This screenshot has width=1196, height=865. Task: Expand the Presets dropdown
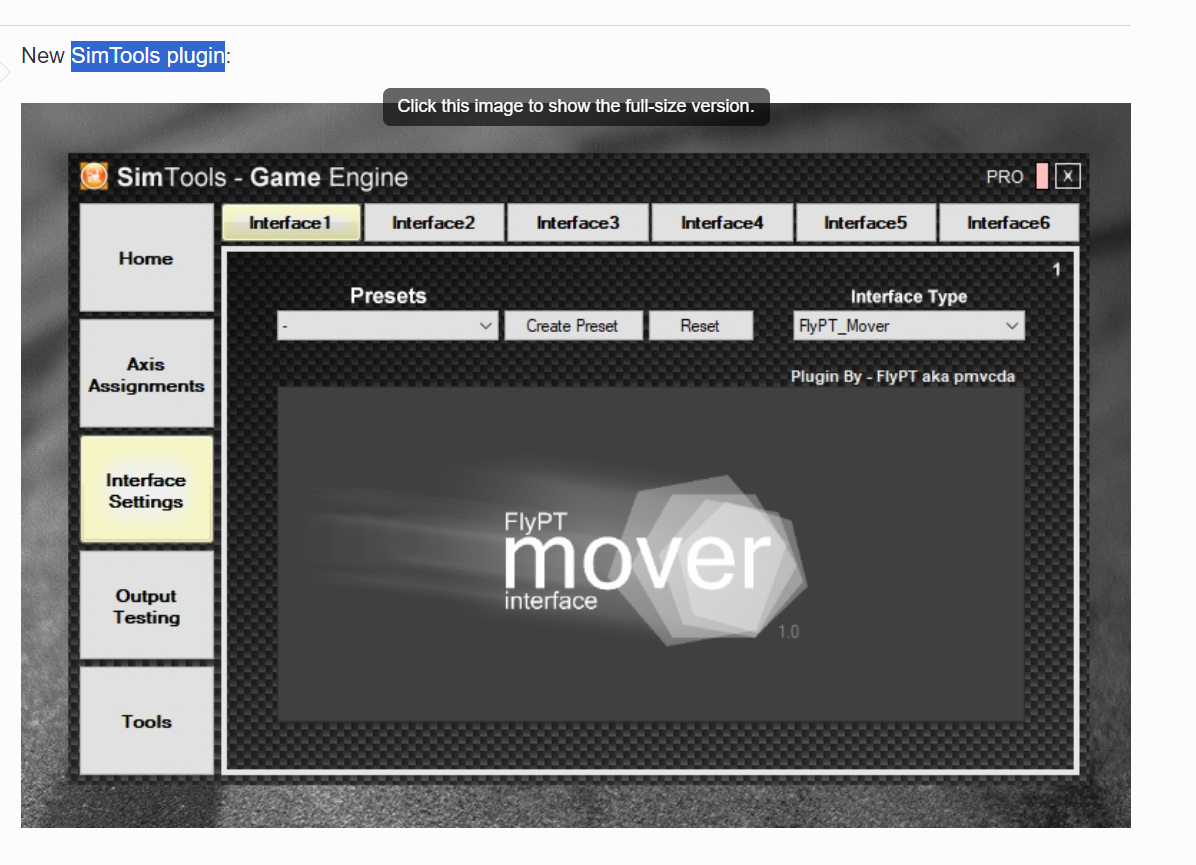(x=387, y=326)
